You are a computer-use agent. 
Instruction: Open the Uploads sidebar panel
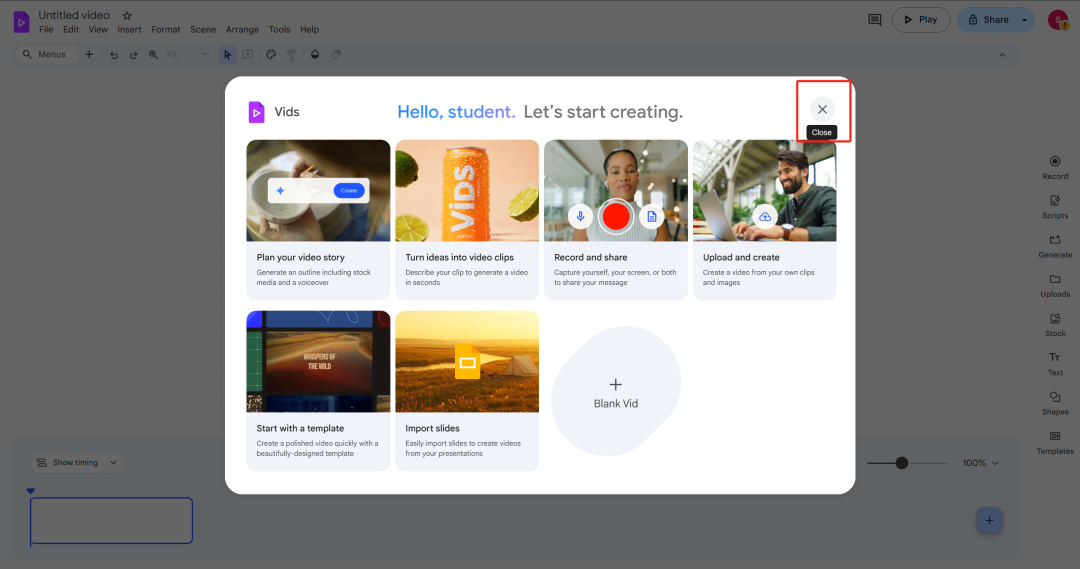pos(1055,286)
